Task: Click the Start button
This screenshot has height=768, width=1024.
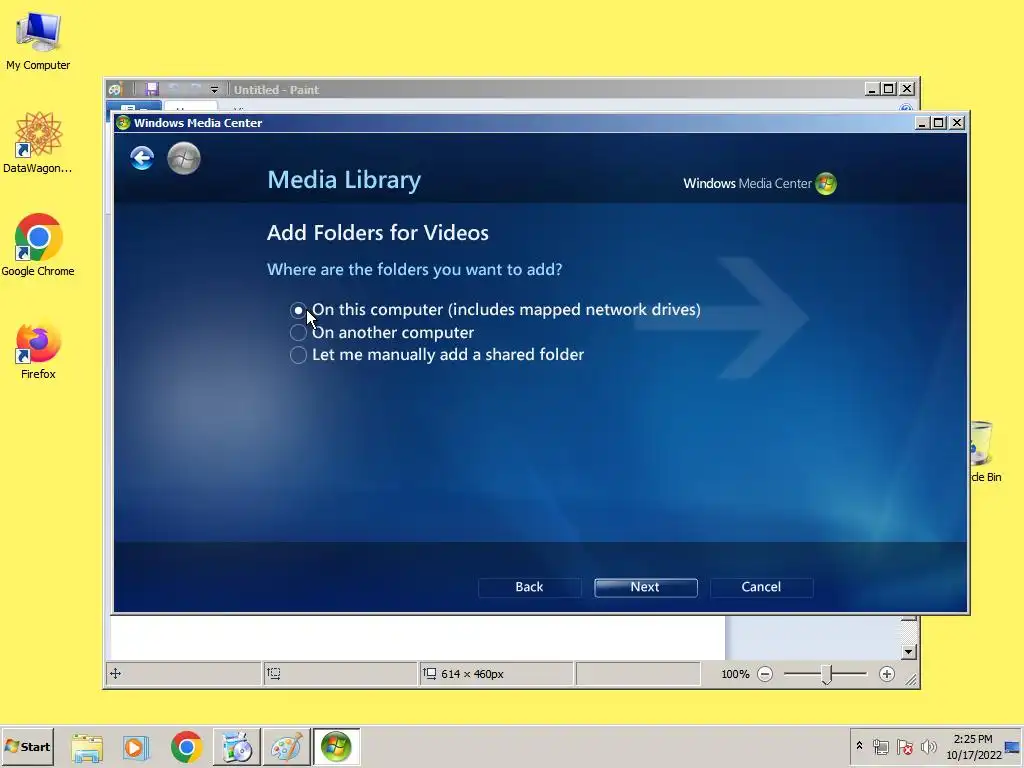Action: click(27, 746)
